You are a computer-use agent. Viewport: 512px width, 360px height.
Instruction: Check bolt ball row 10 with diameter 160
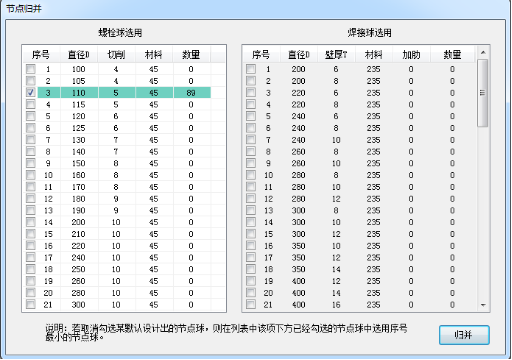(x=31, y=175)
